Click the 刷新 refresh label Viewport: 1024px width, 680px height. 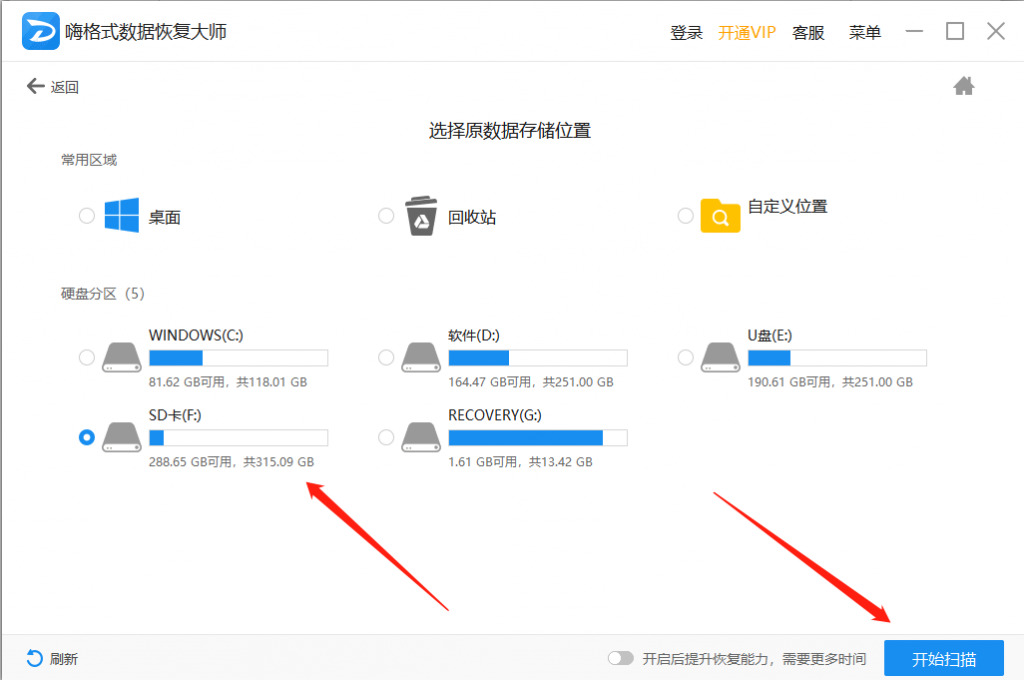click(63, 659)
